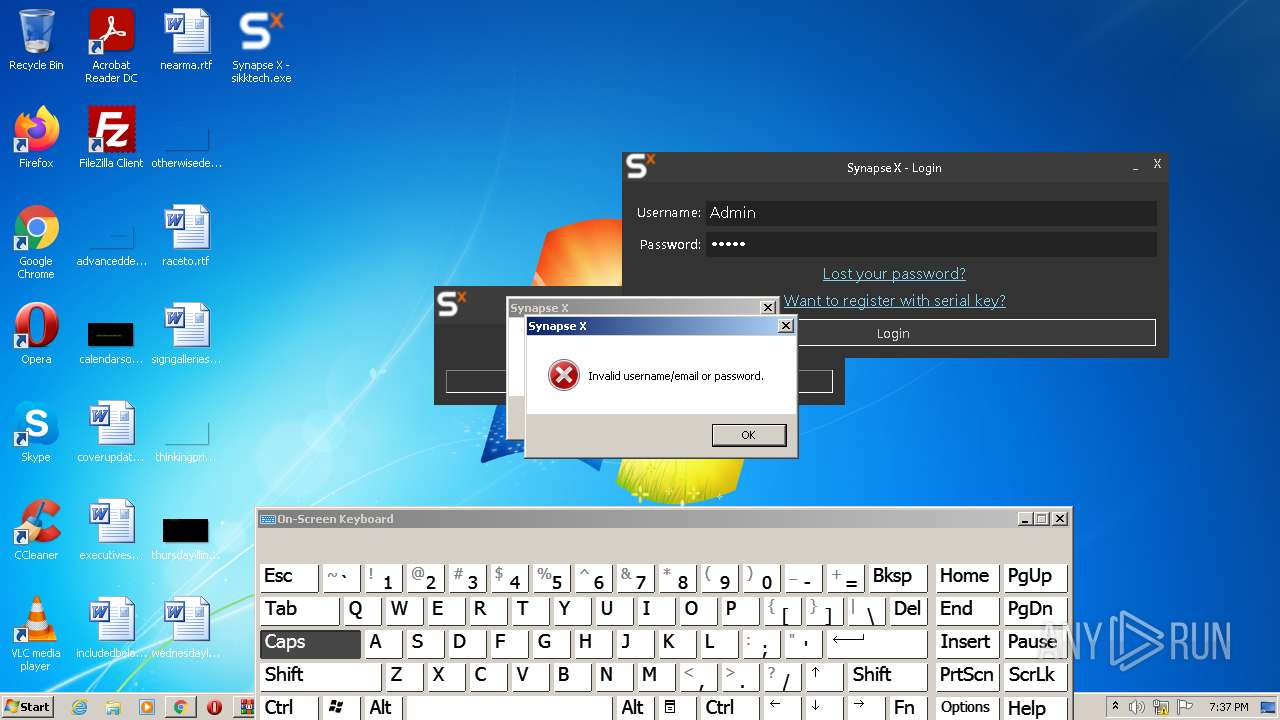1280x720 pixels.
Task: Click 'Lost your password?' link
Action: pyautogui.click(x=894, y=274)
